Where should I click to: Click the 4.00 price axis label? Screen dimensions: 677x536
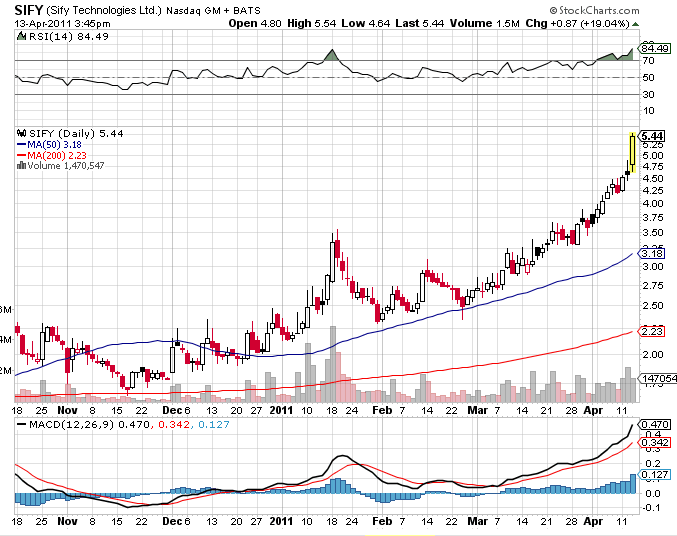point(652,203)
